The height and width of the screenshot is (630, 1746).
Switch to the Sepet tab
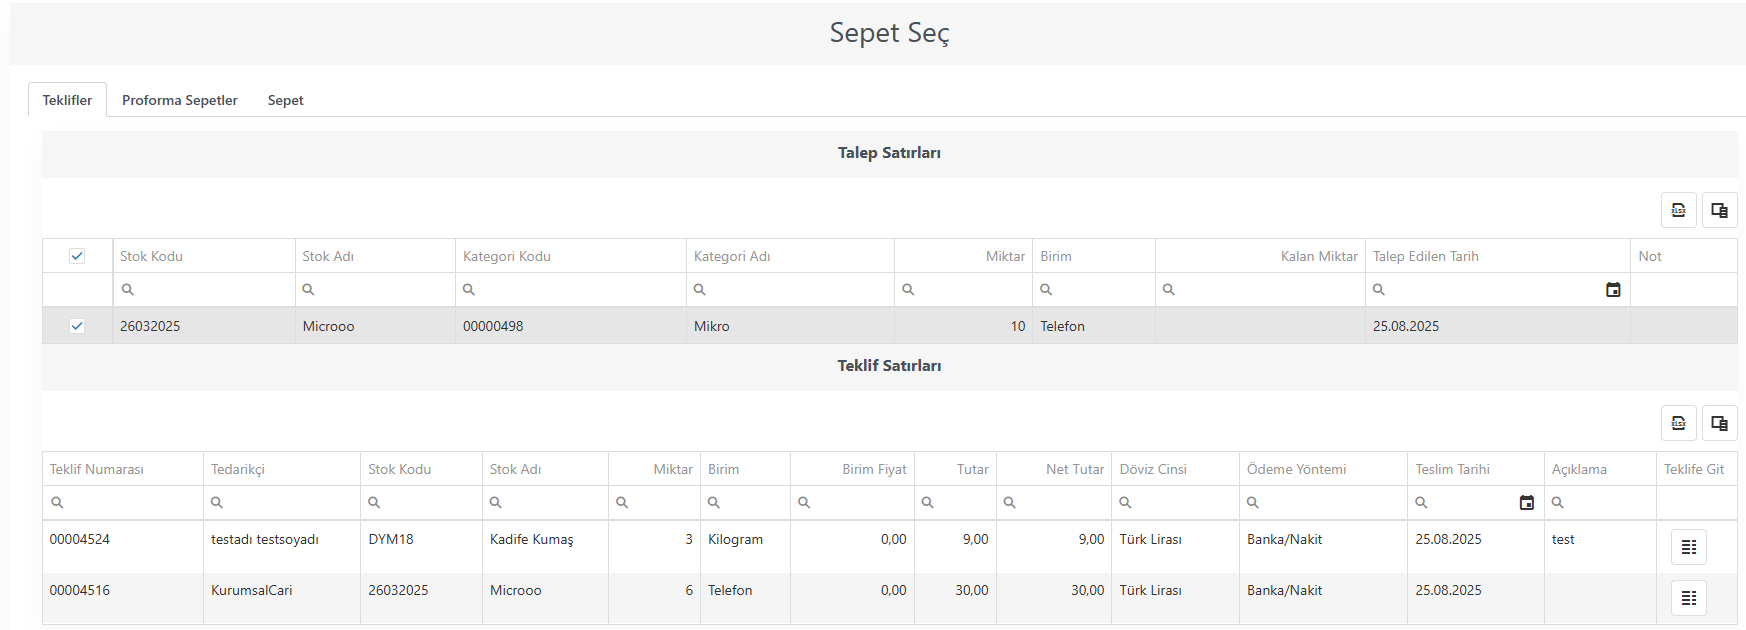[x=285, y=100]
